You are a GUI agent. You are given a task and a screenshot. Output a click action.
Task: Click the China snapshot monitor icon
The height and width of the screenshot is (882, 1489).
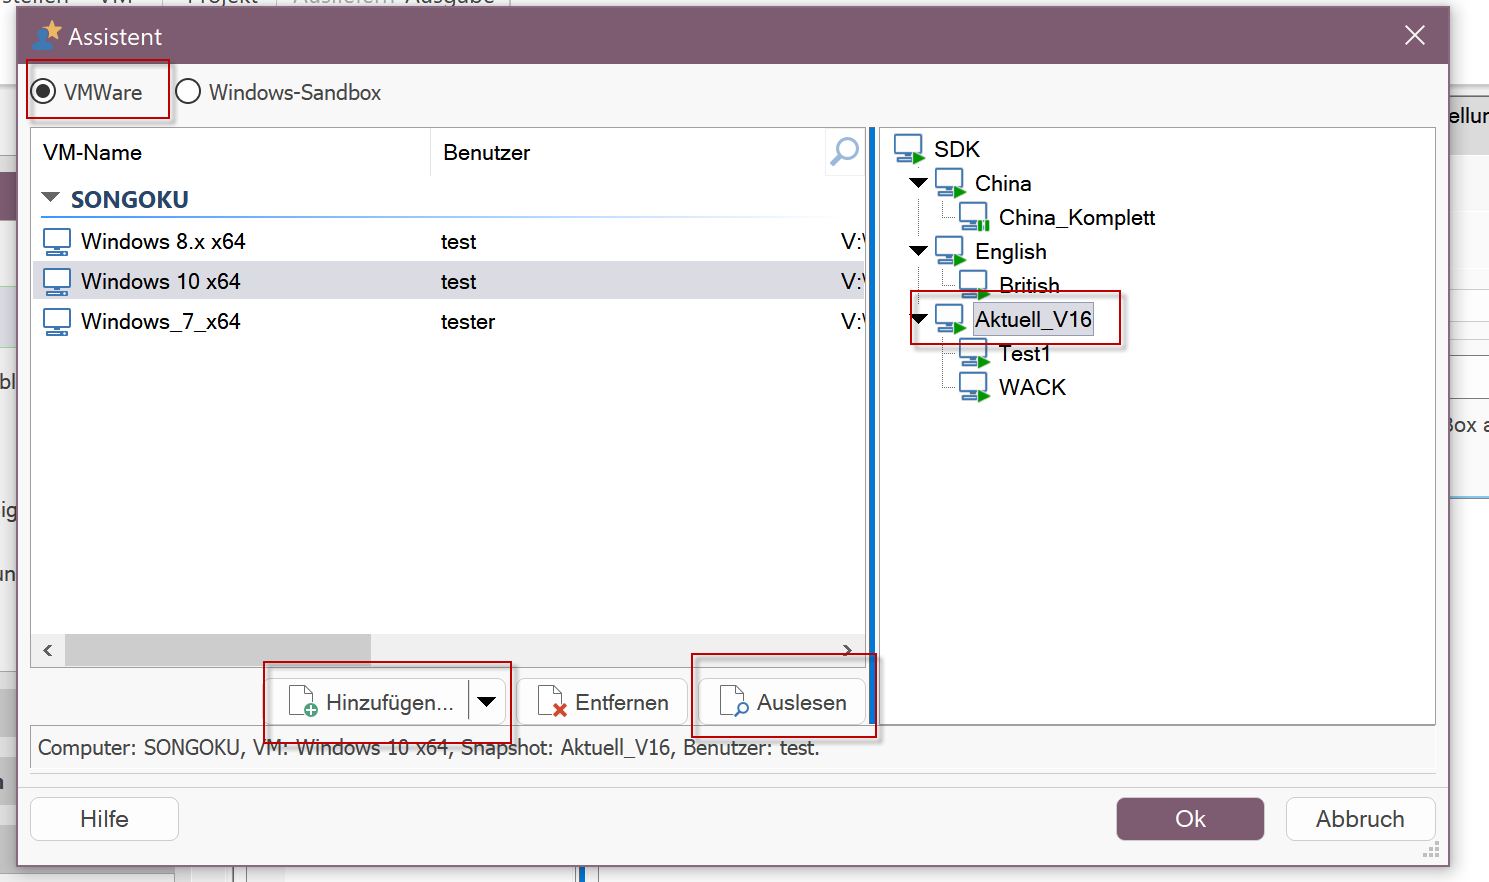click(950, 183)
